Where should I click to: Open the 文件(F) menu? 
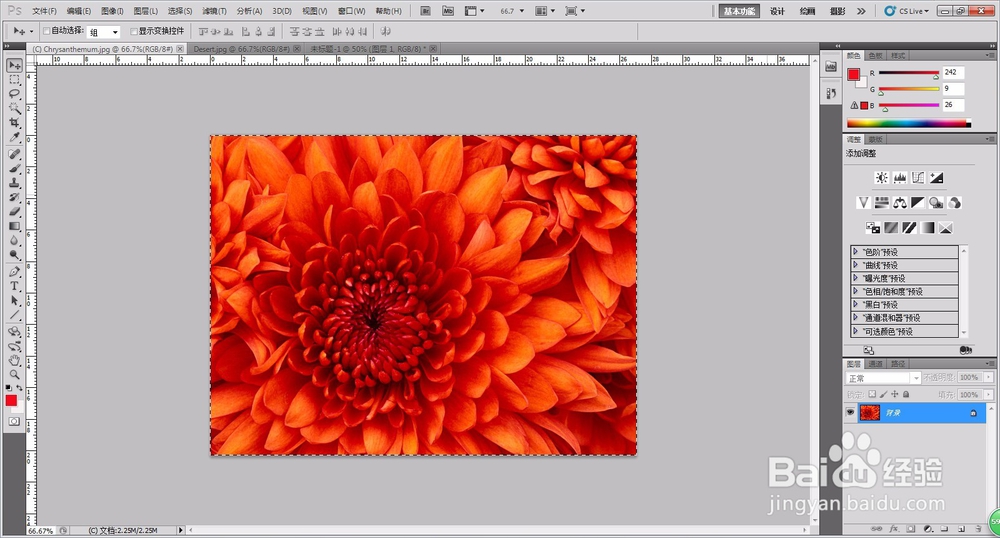coord(44,11)
